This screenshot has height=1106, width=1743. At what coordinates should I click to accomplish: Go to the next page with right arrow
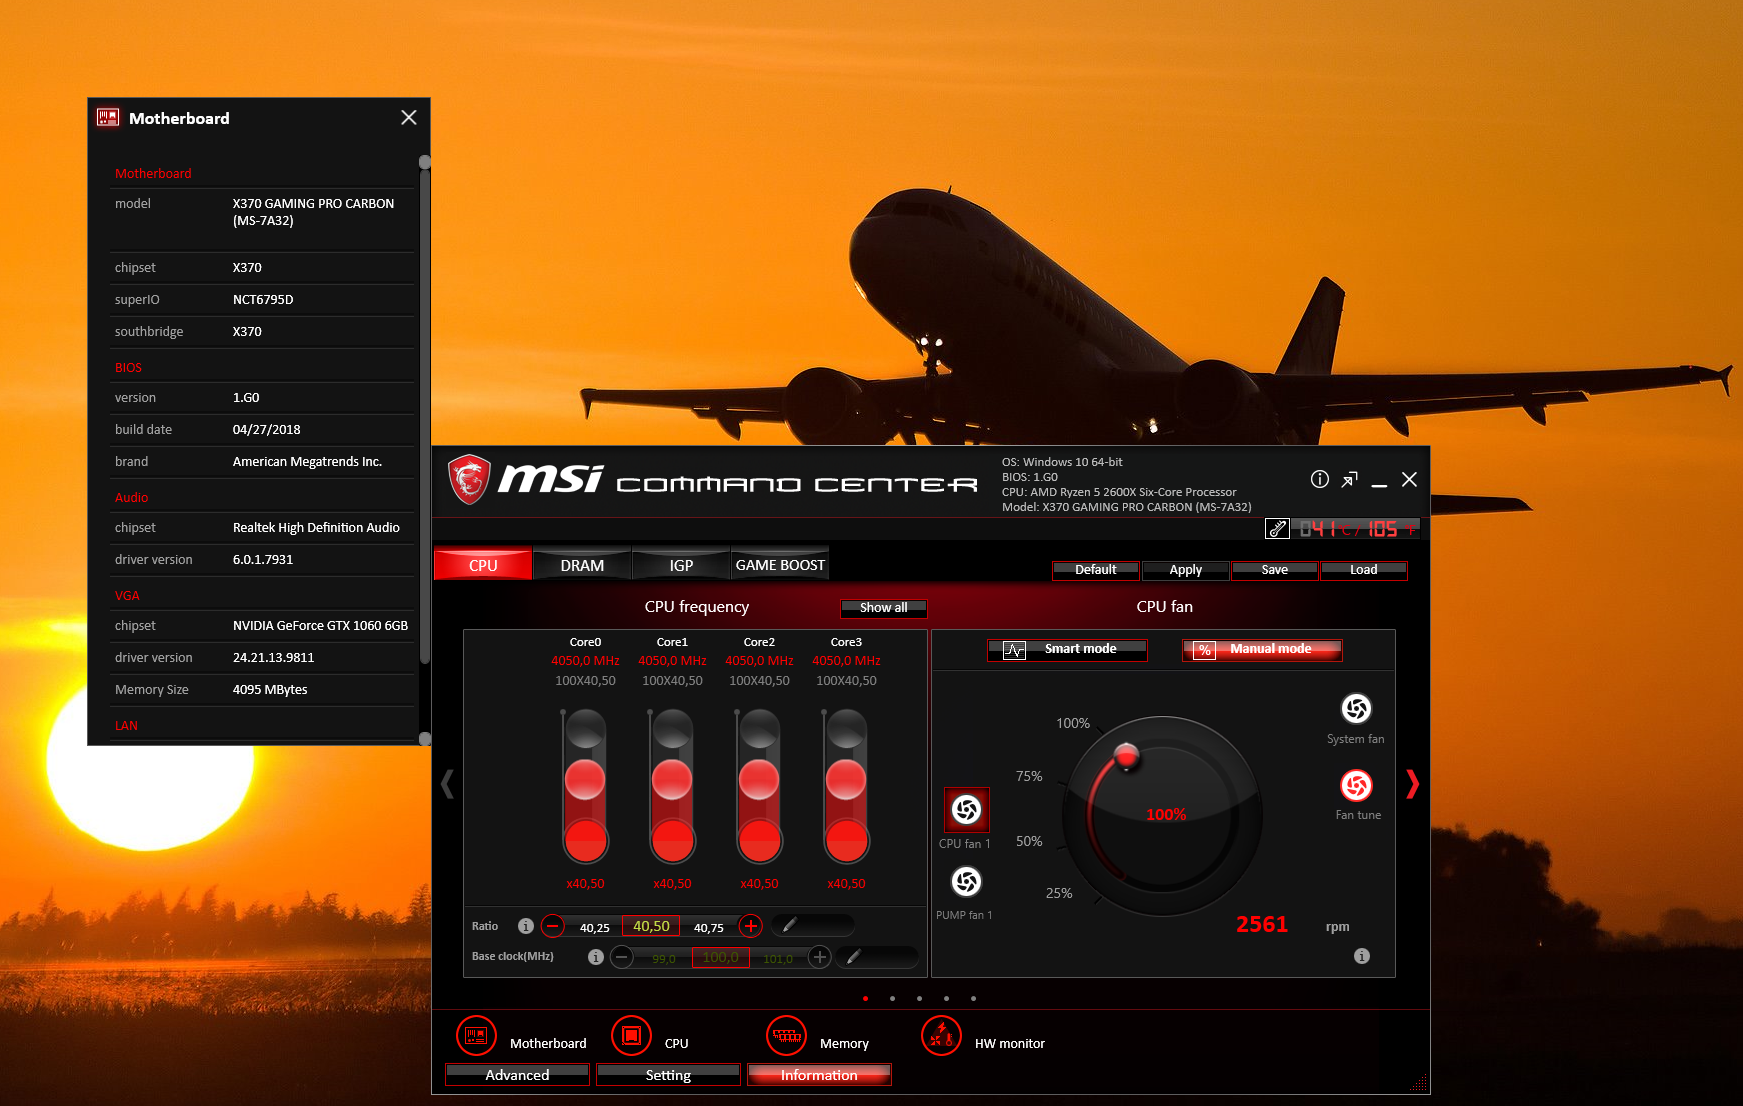point(1412,784)
